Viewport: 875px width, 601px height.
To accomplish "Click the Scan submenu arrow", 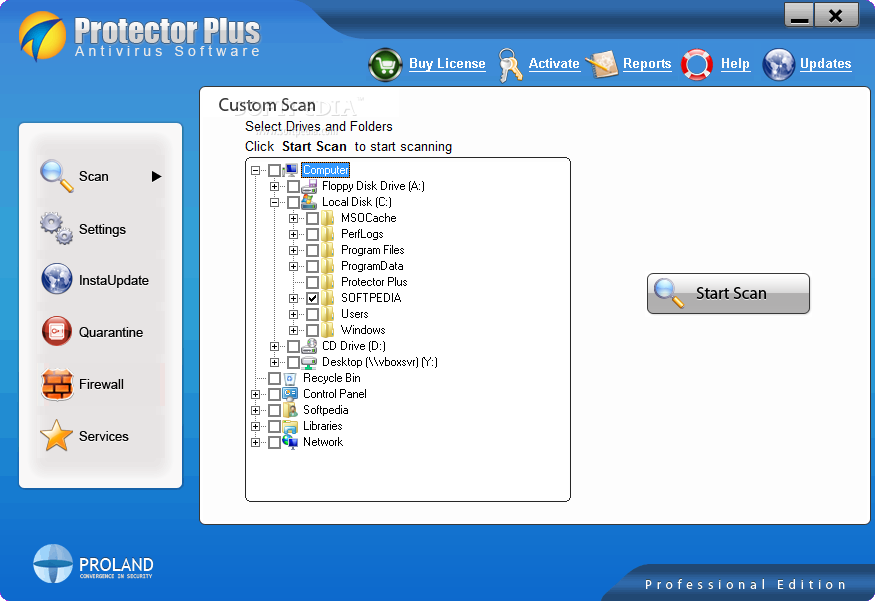I will (156, 176).
